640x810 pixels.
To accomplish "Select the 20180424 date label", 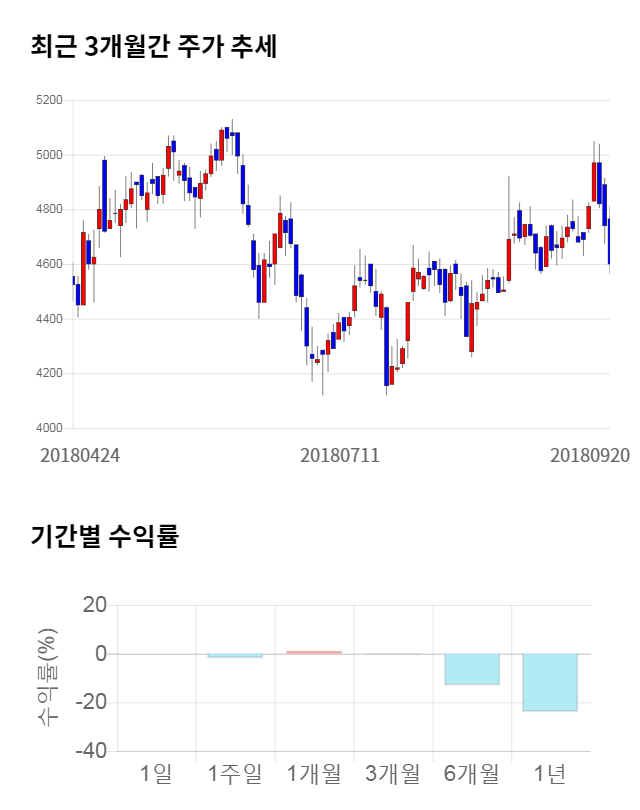I will (80, 455).
